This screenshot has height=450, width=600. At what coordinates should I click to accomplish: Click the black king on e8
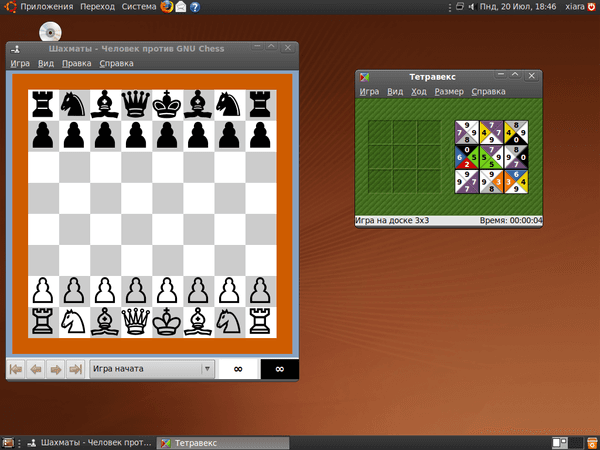pyautogui.click(x=167, y=105)
